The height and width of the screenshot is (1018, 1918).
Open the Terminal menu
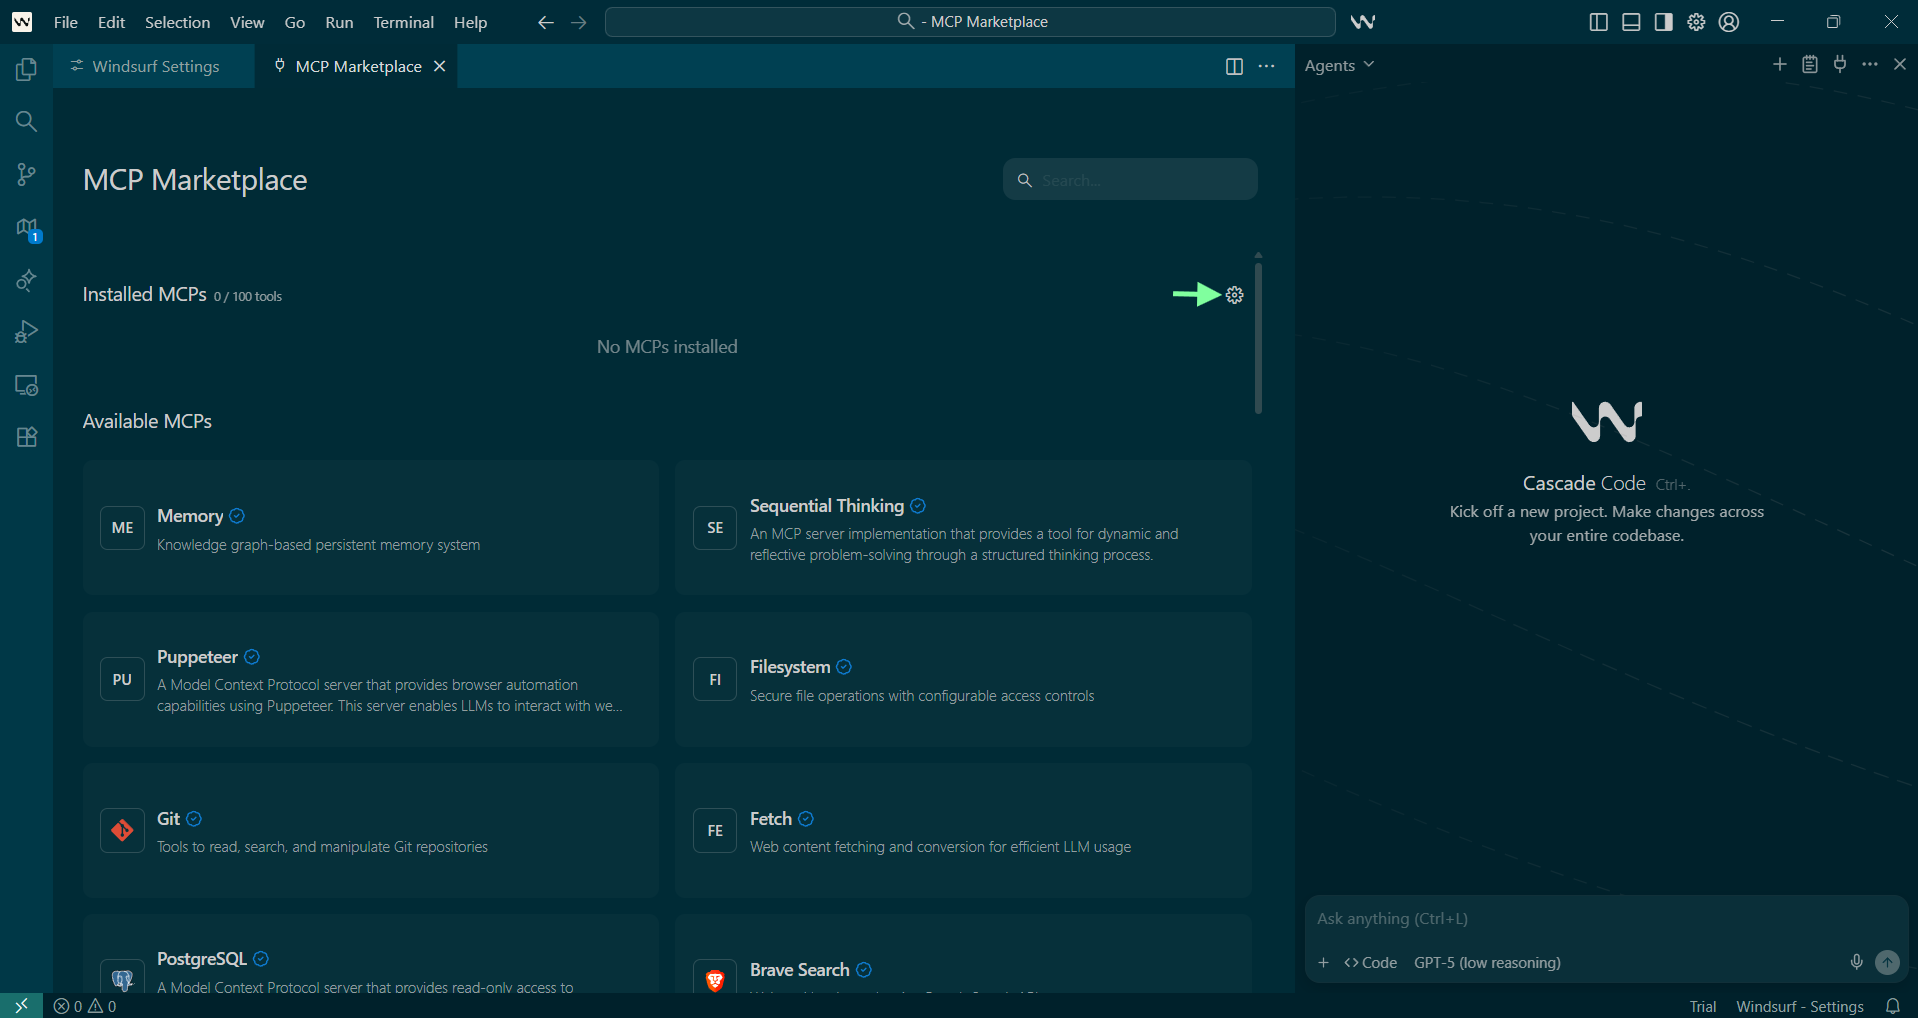403,22
